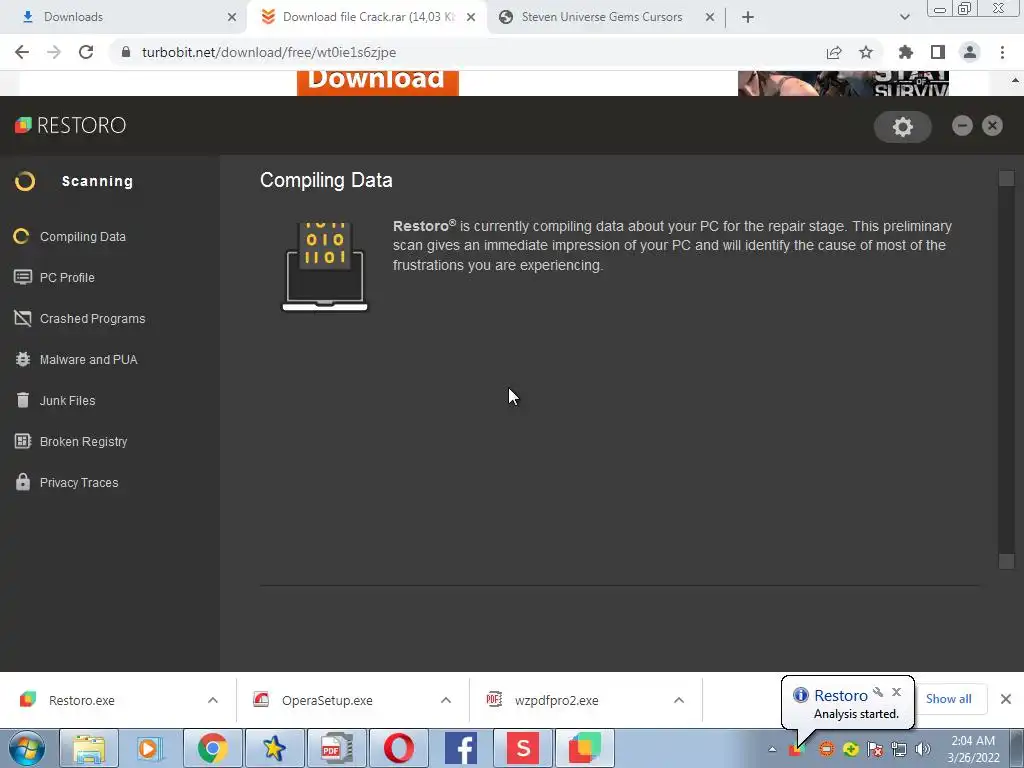
Task: Close the Restoro window
Action: [x=992, y=125]
